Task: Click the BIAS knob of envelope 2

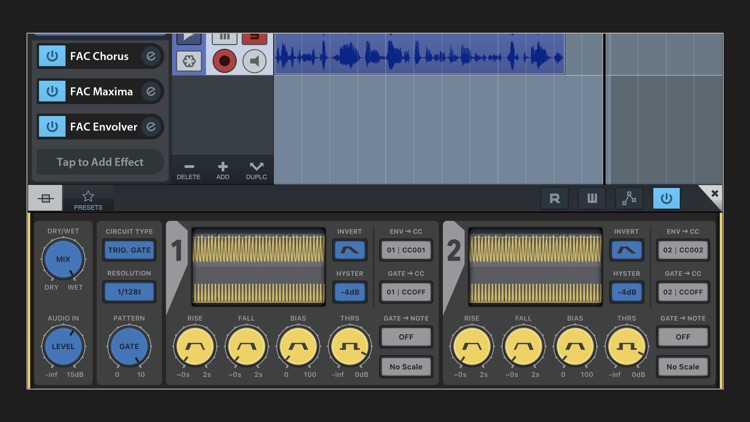Action: point(575,346)
